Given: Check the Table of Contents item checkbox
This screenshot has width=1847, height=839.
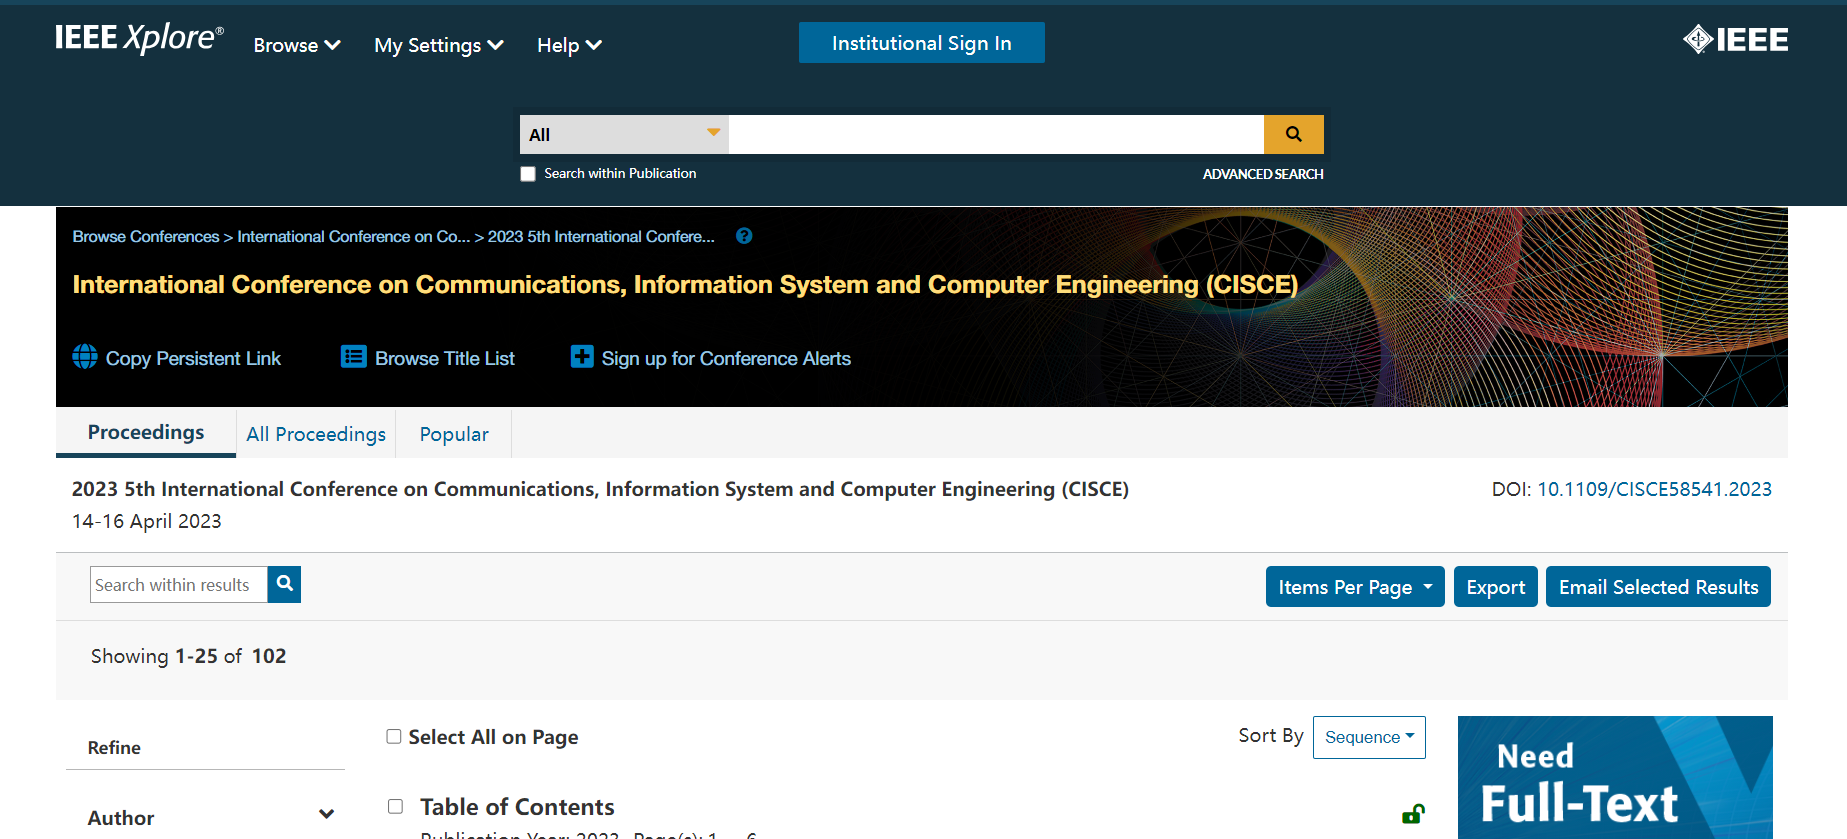Looking at the screenshot, I should coord(396,806).
